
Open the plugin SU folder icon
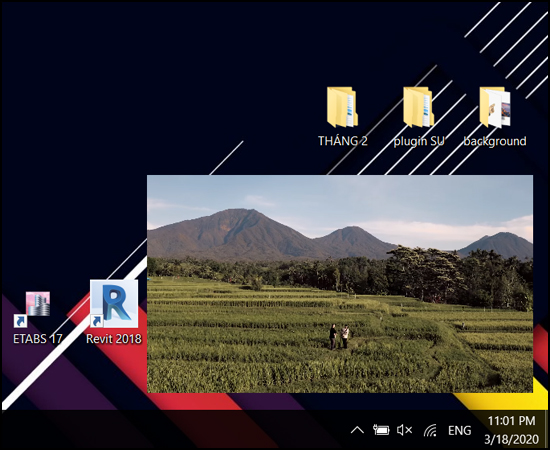click(x=418, y=107)
